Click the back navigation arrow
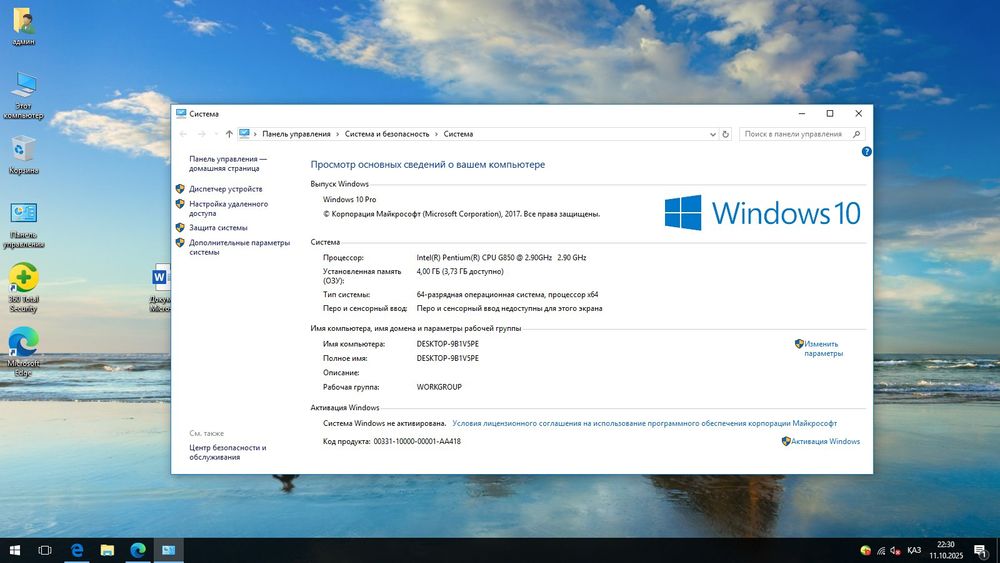 pos(184,135)
